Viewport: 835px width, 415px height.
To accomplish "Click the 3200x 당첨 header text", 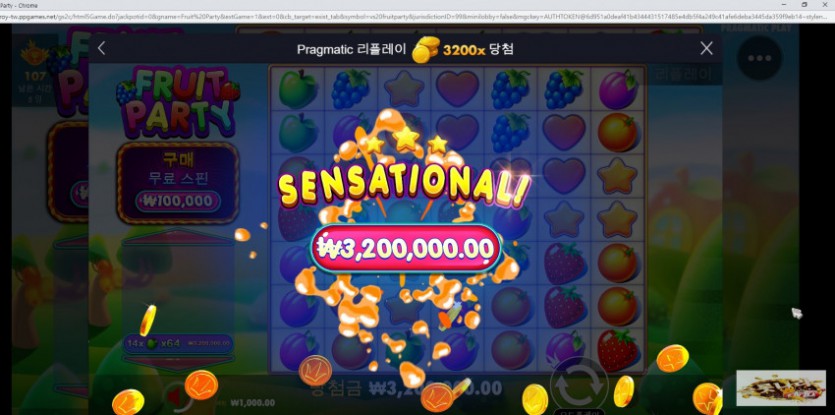I will (478, 50).
